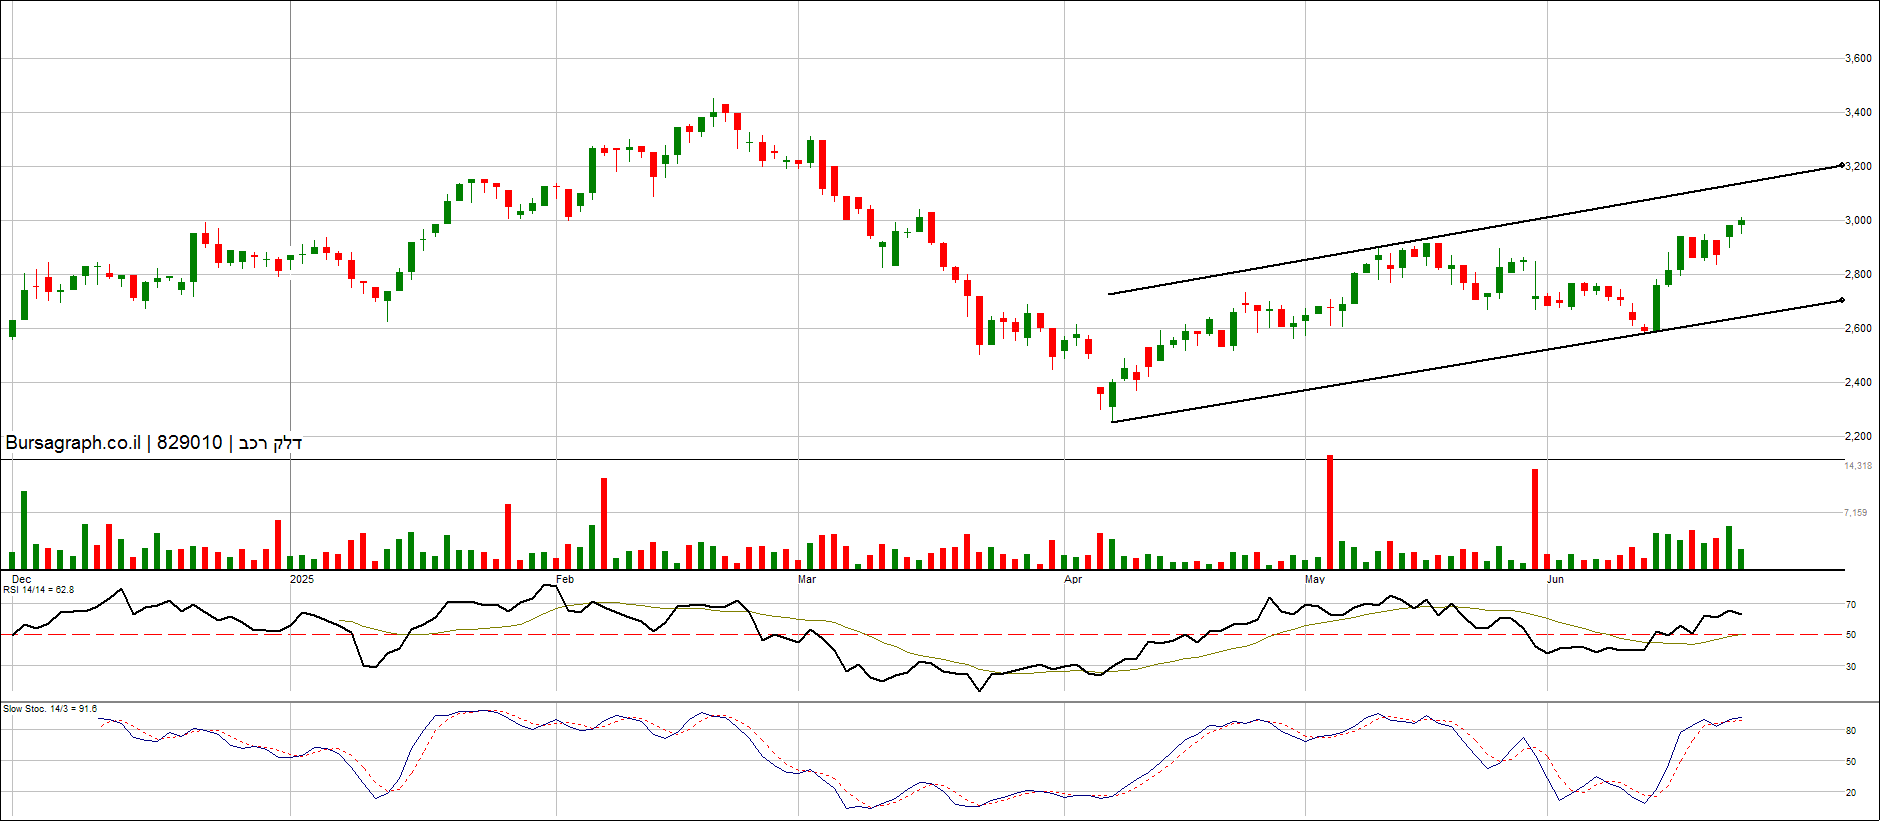
Task: Click the Slow Stoc. 14/3 indicator label
Action: click(50, 709)
